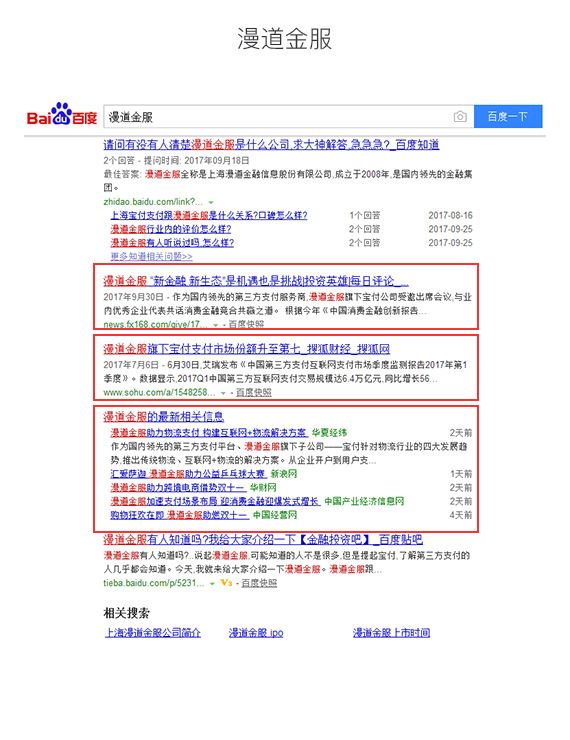Click the camera image-search icon
This screenshot has height=740, width=570.
460,117
